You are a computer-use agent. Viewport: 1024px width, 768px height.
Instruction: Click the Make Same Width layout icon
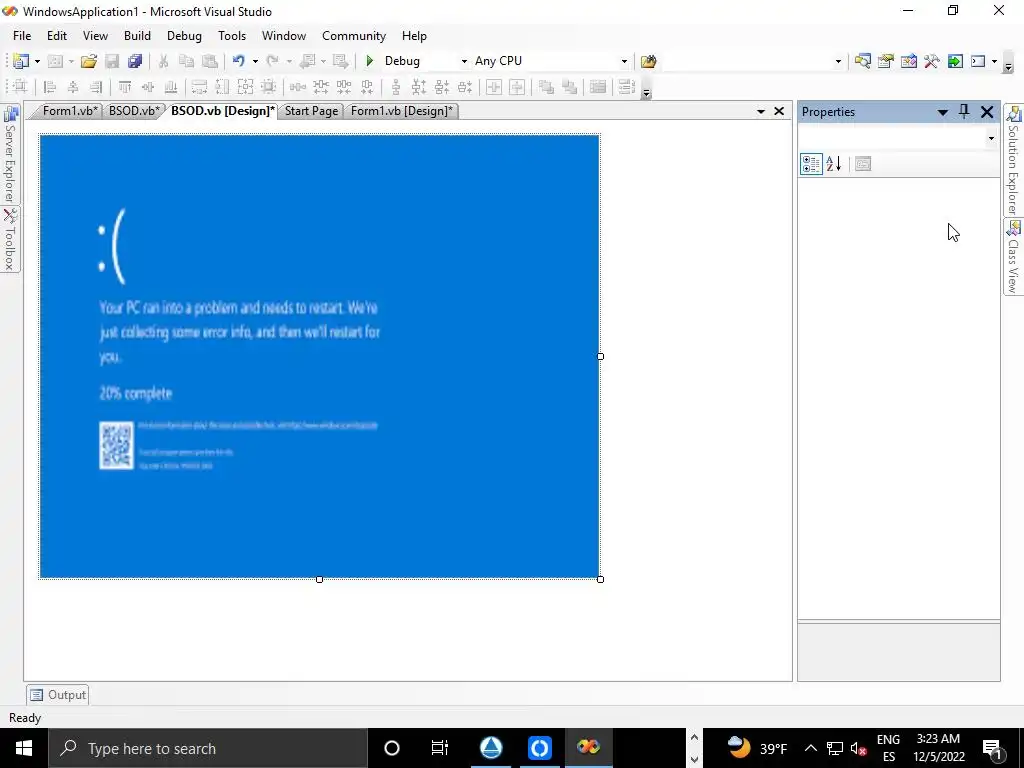tap(199, 87)
